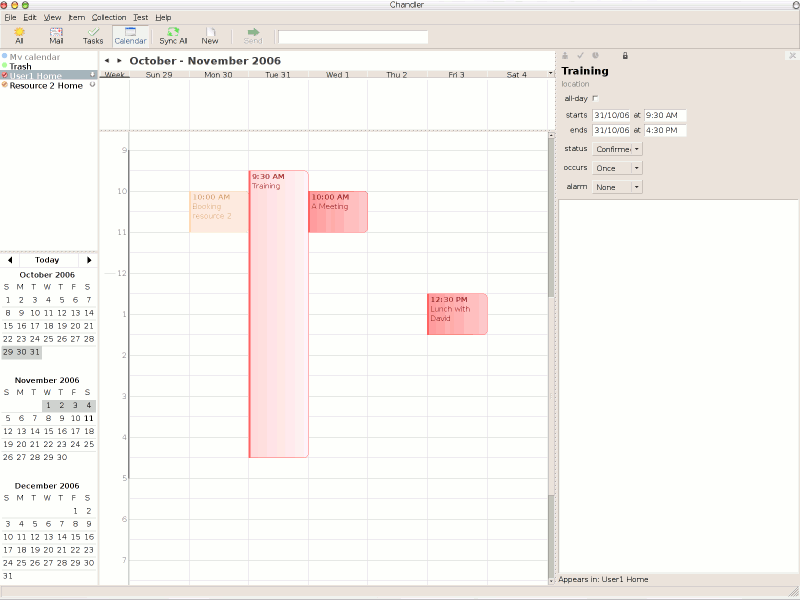The height and width of the screenshot is (600, 800).
Task: Open the Tasks view
Action: [x=93, y=36]
